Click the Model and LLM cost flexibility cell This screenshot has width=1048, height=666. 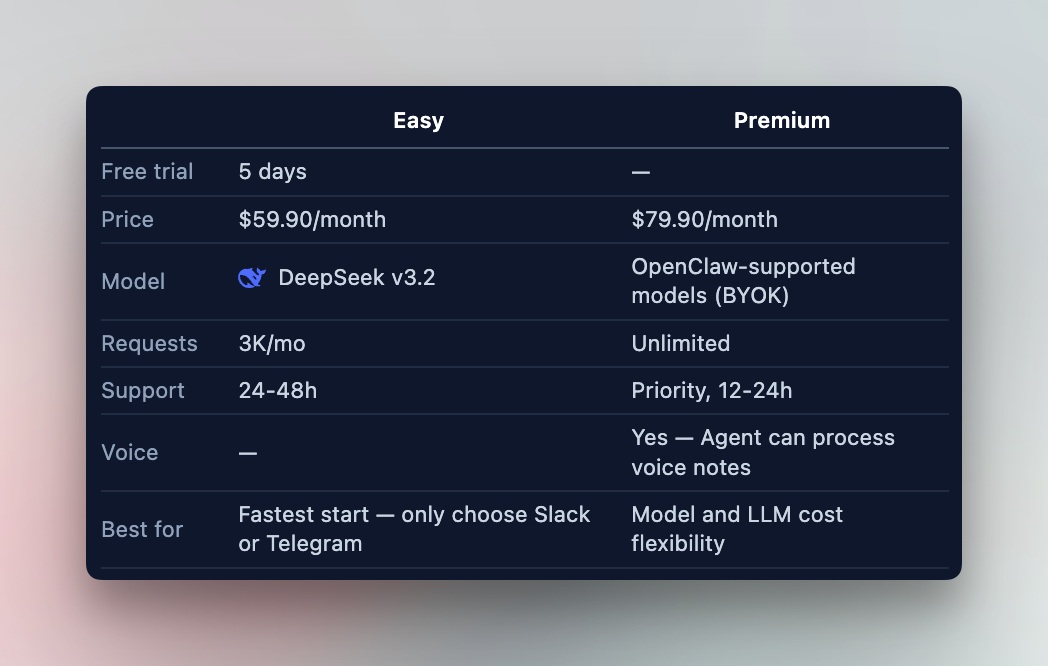[737, 529]
